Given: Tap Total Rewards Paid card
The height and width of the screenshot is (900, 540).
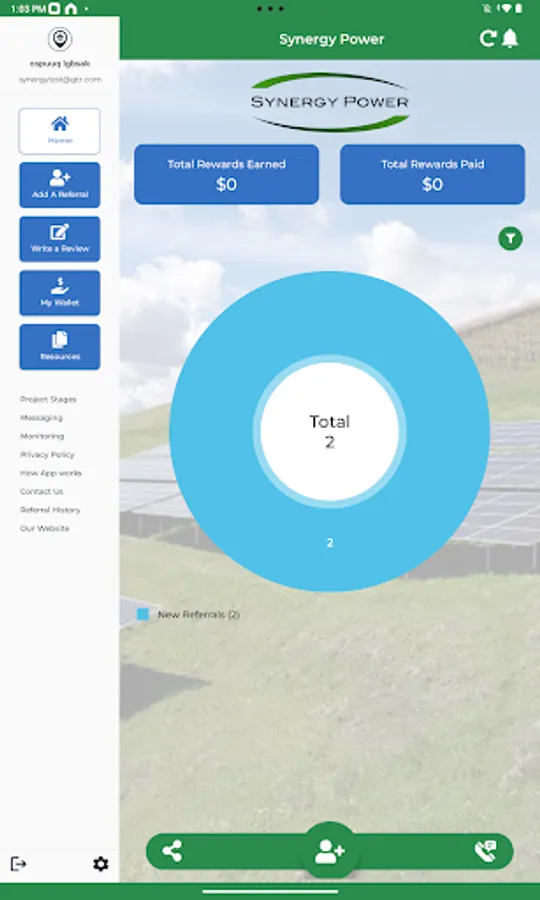Looking at the screenshot, I should 433,174.
